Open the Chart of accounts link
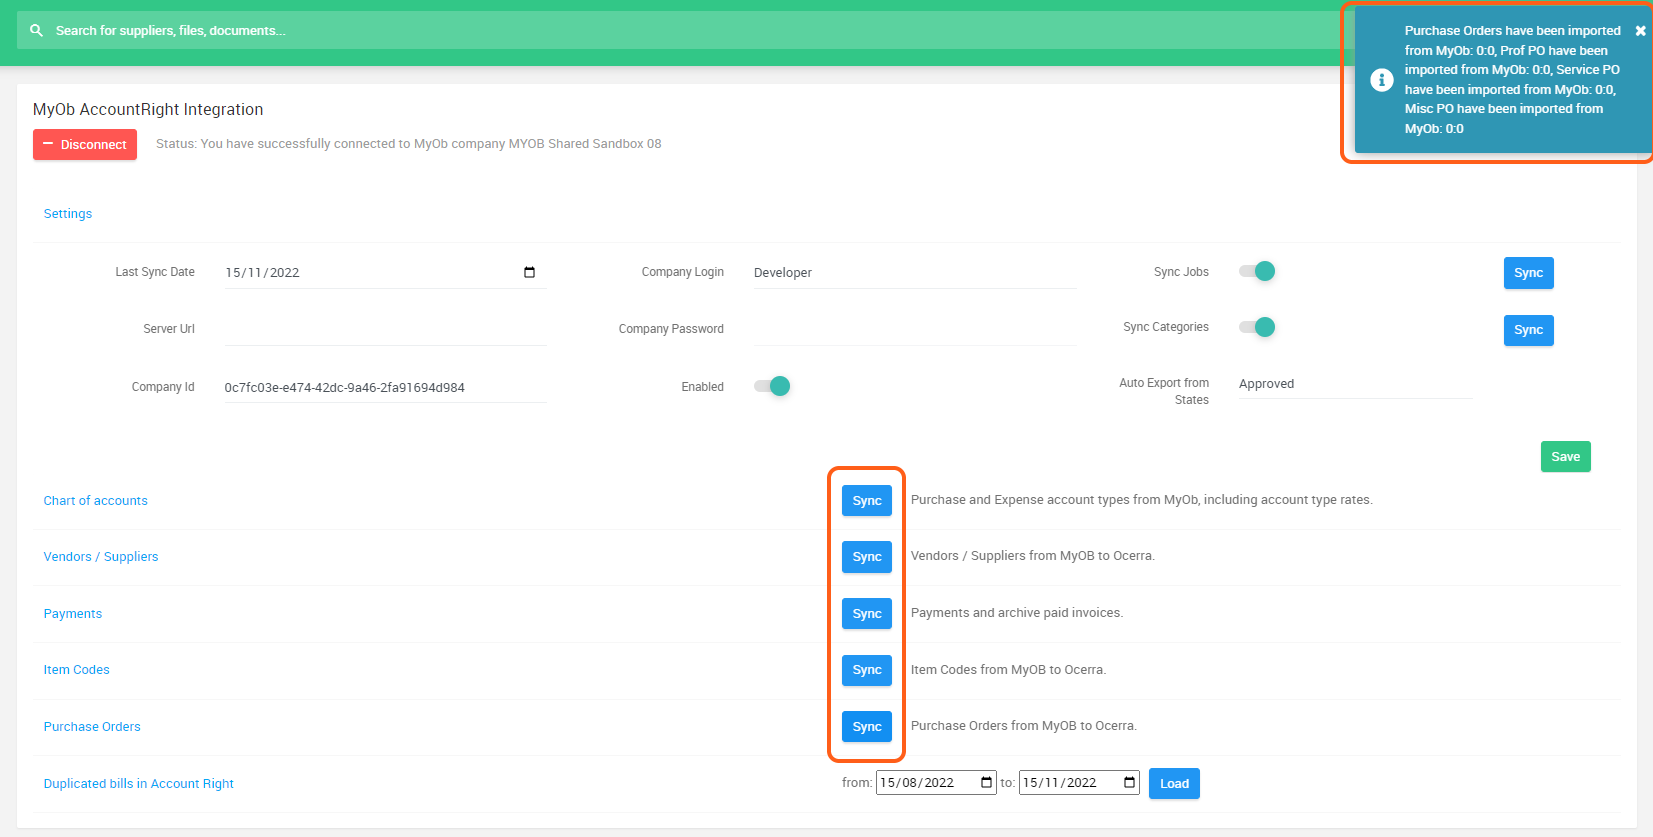Screen dimensions: 1653x837 (95, 501)
